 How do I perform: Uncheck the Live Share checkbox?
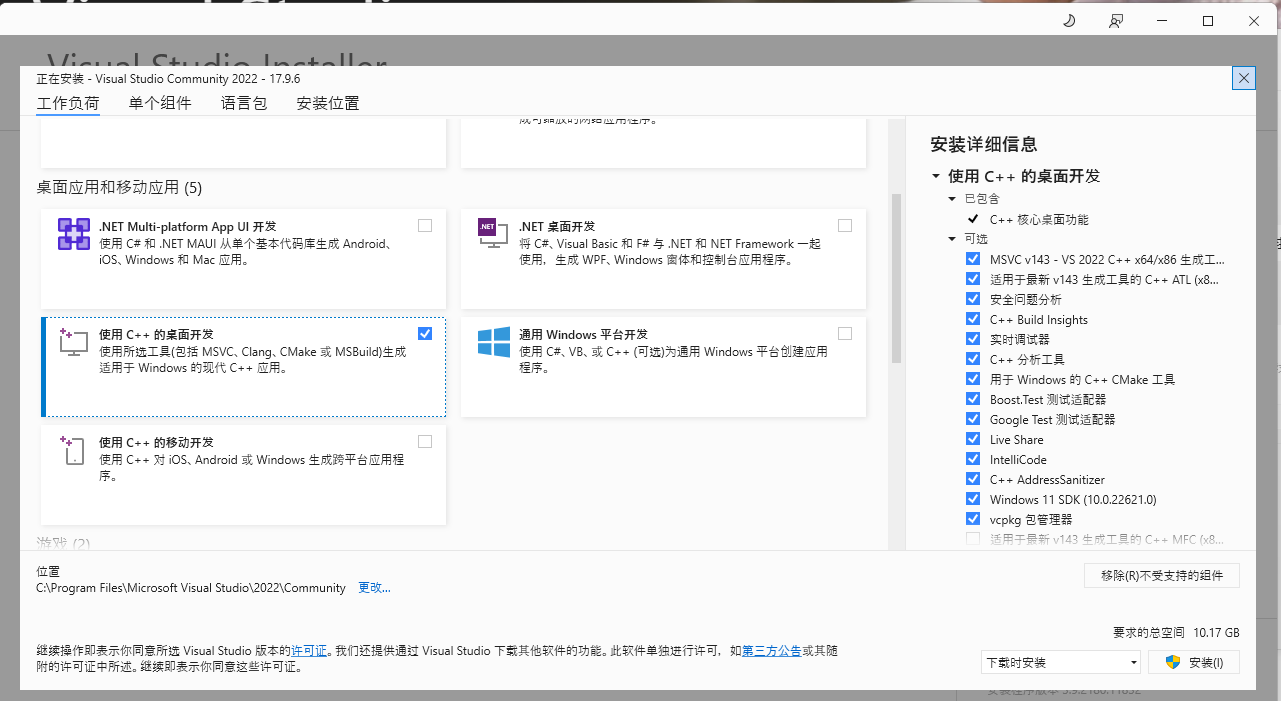(x=973, y=439)
